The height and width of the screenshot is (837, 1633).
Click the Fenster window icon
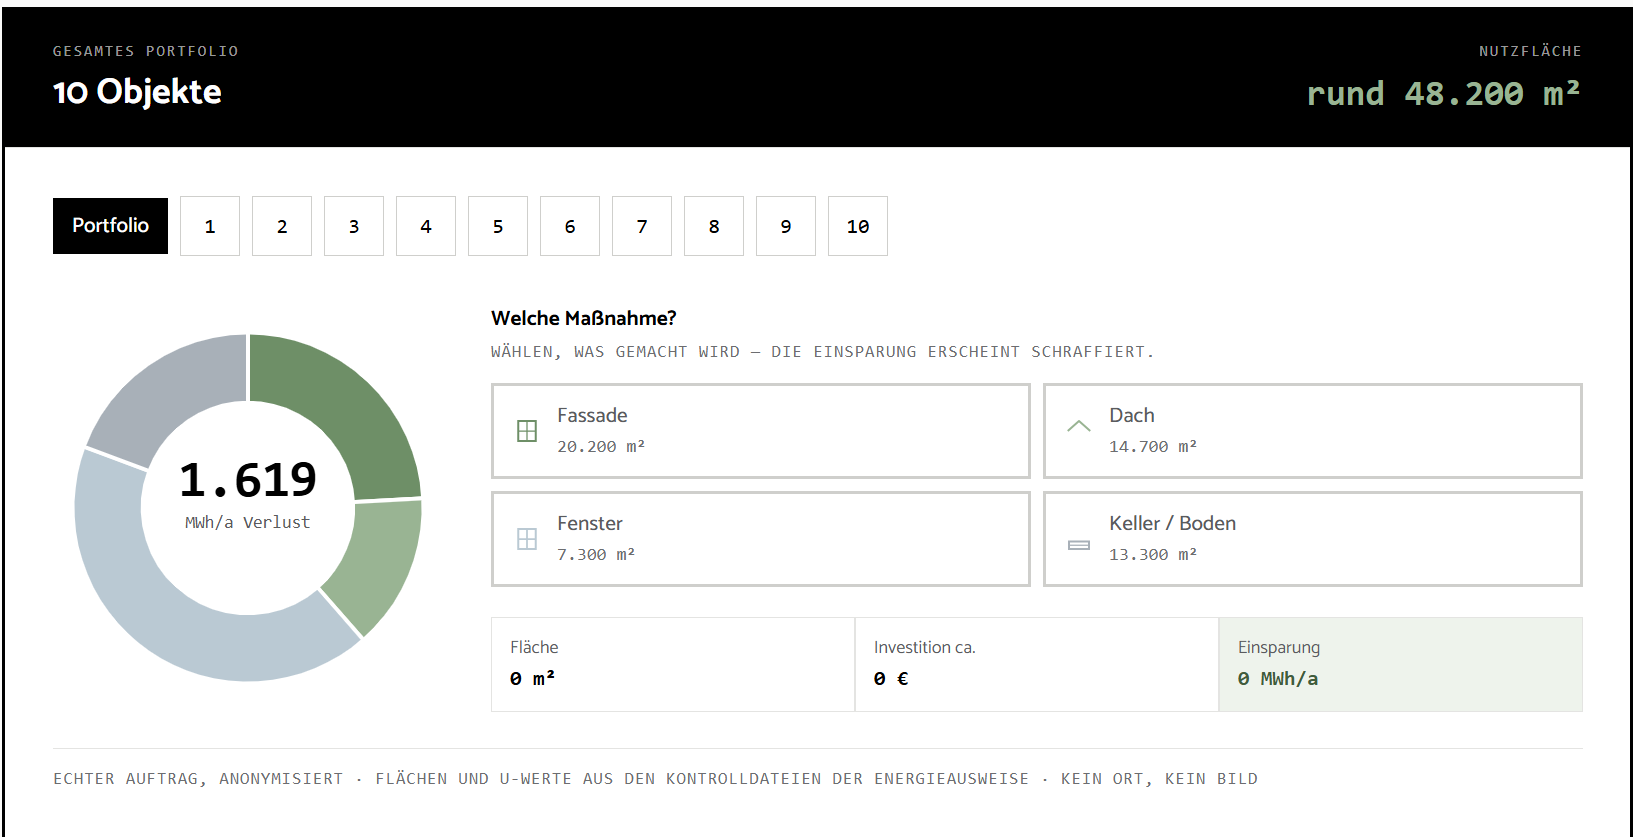pos(527,539)
